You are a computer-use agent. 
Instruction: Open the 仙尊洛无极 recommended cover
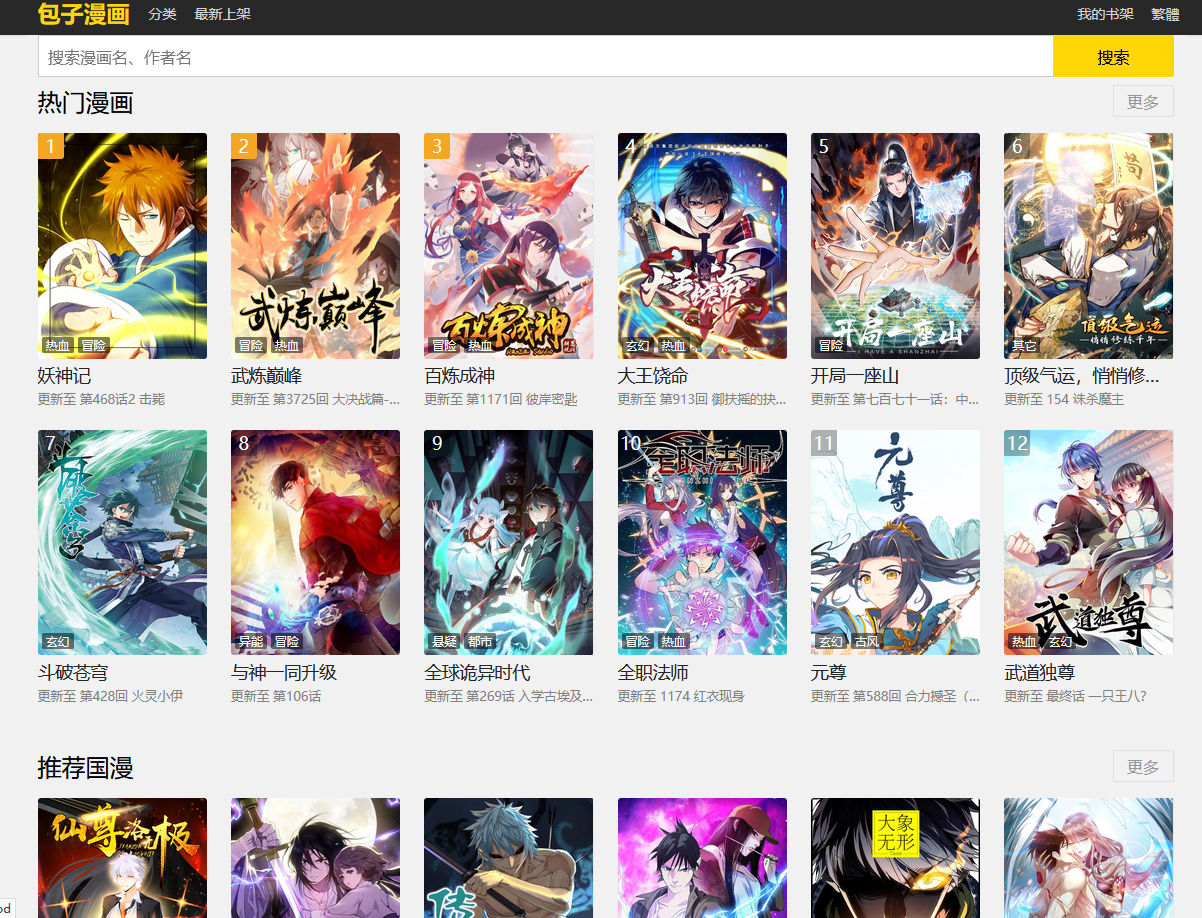(122, 858)
